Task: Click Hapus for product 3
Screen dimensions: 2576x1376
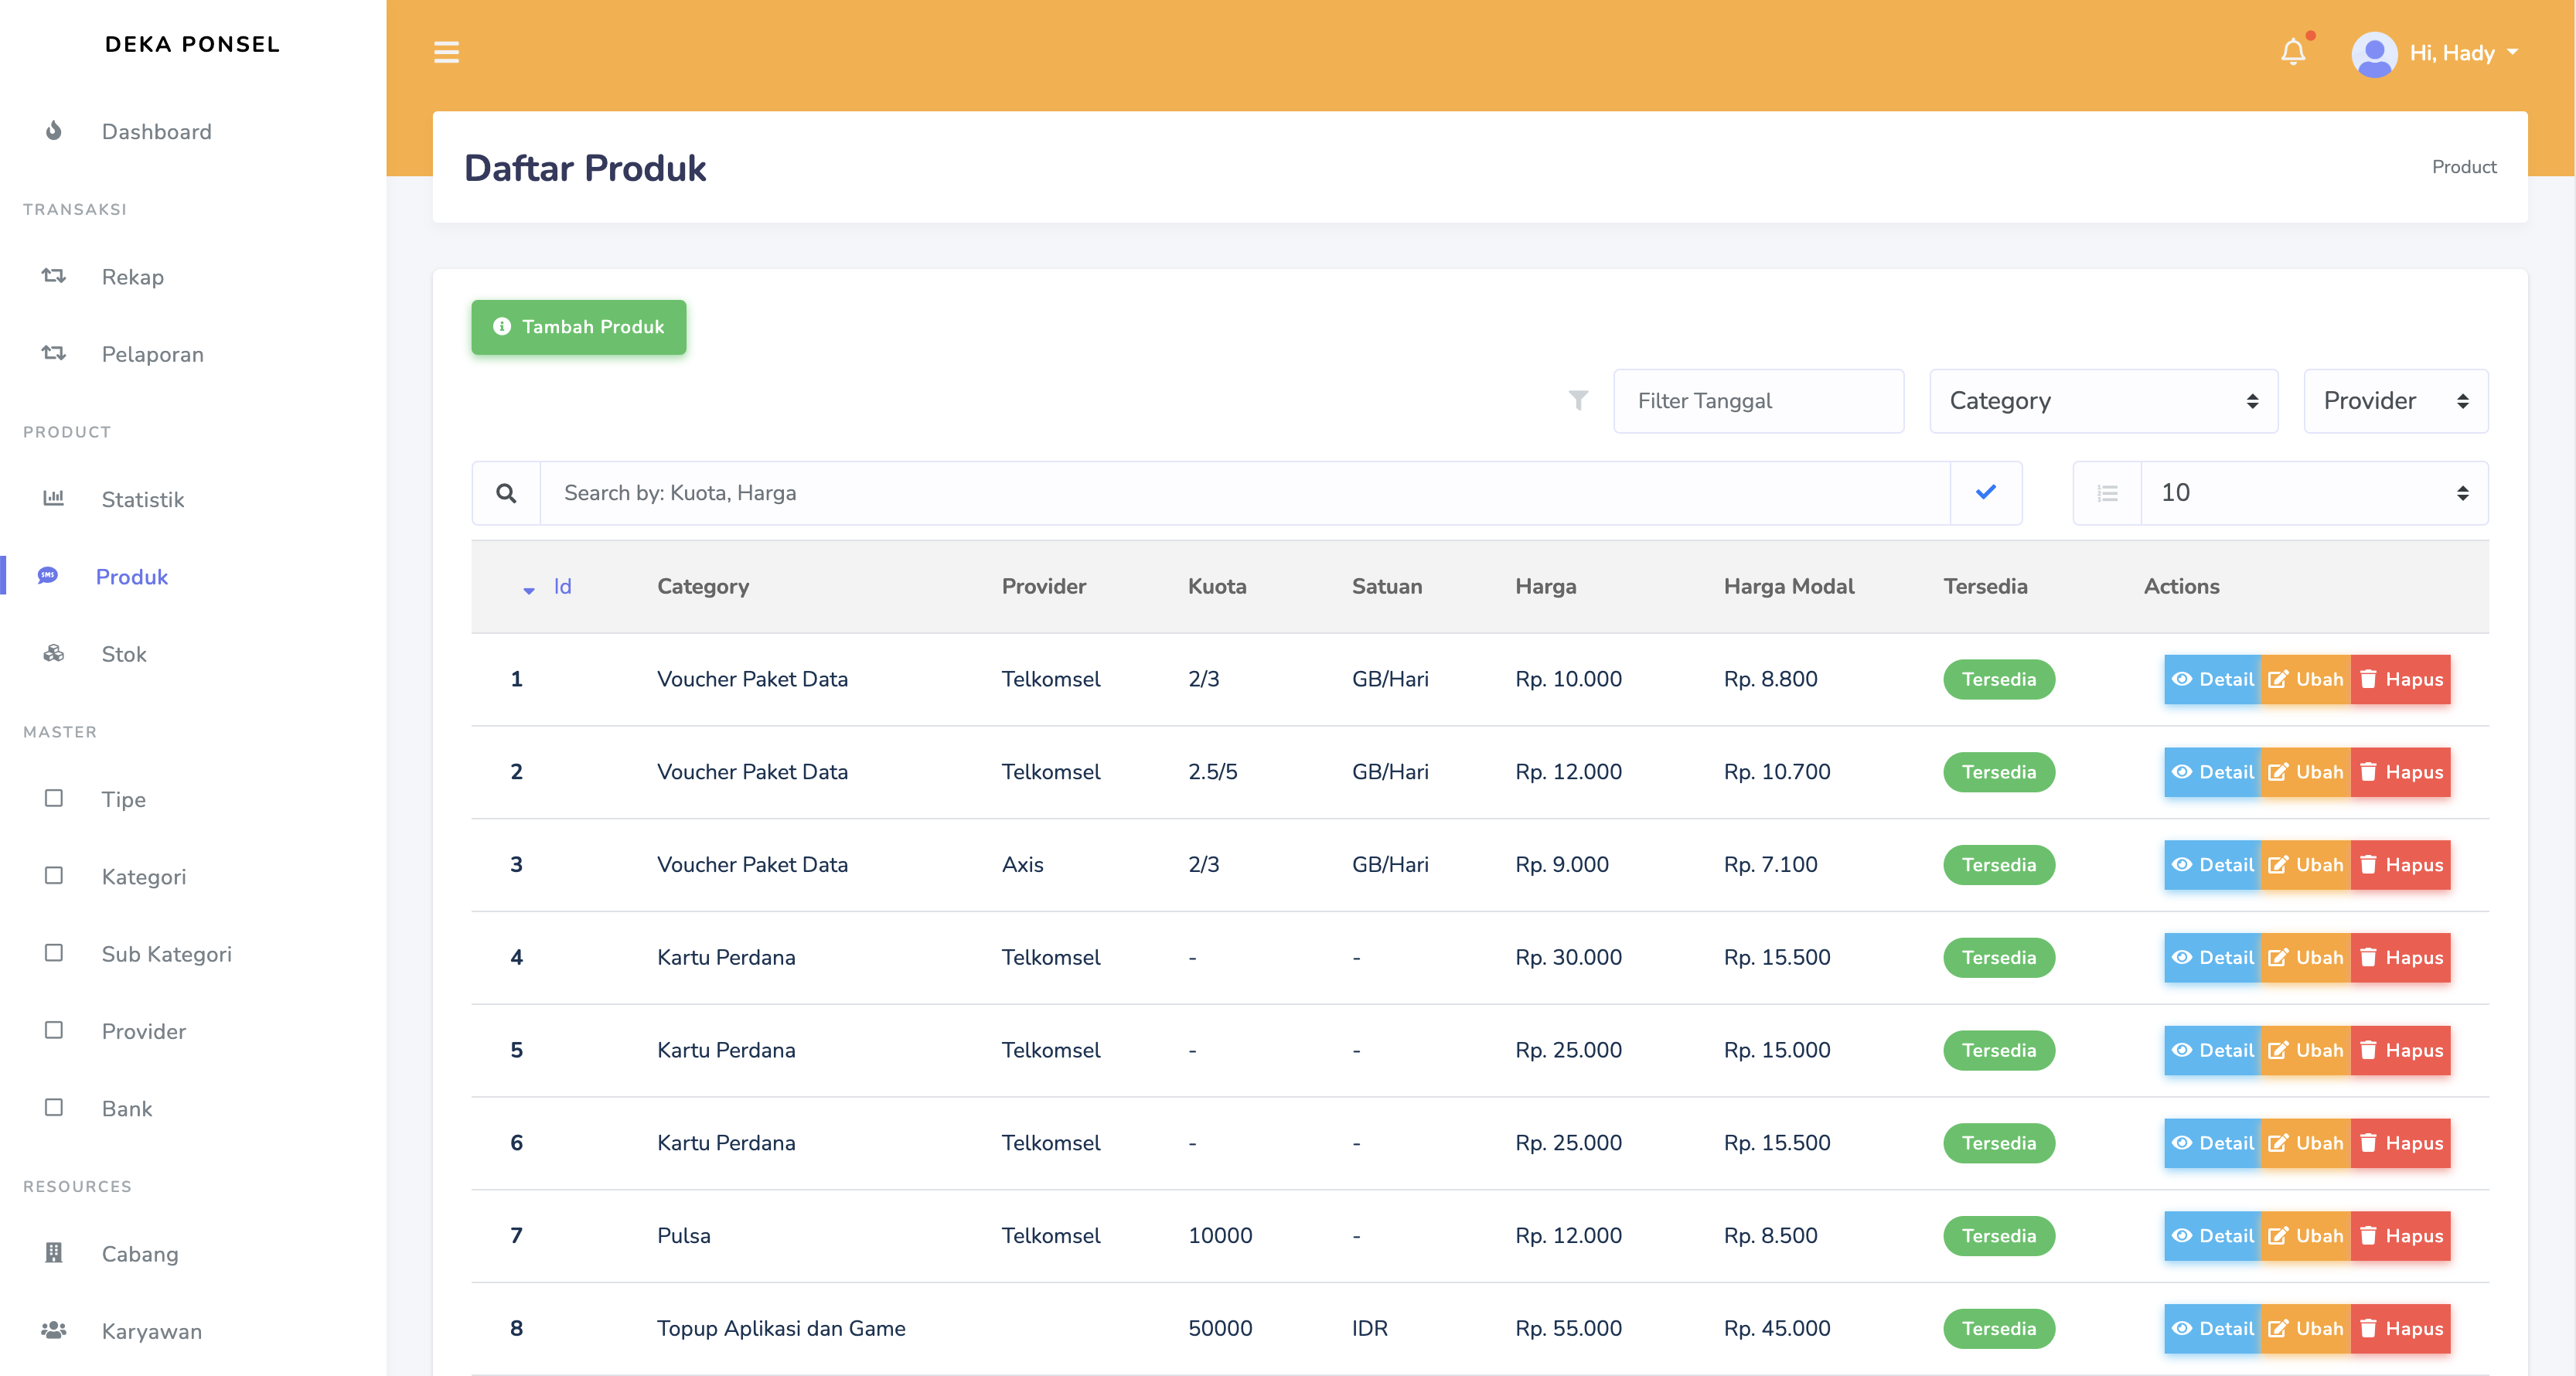Action: point(2401,865)
